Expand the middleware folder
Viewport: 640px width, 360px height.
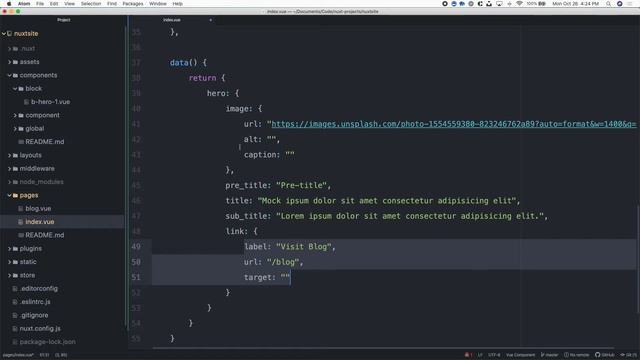click(9, 169)
